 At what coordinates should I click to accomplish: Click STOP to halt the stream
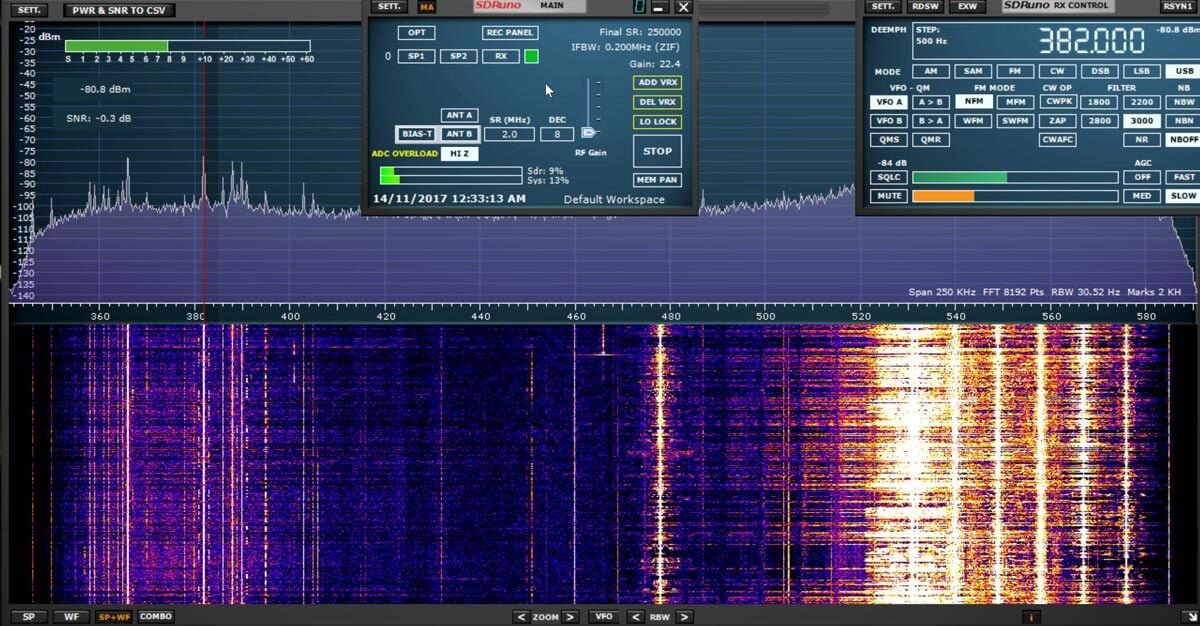pyautogui.click(x=657, y=151)
